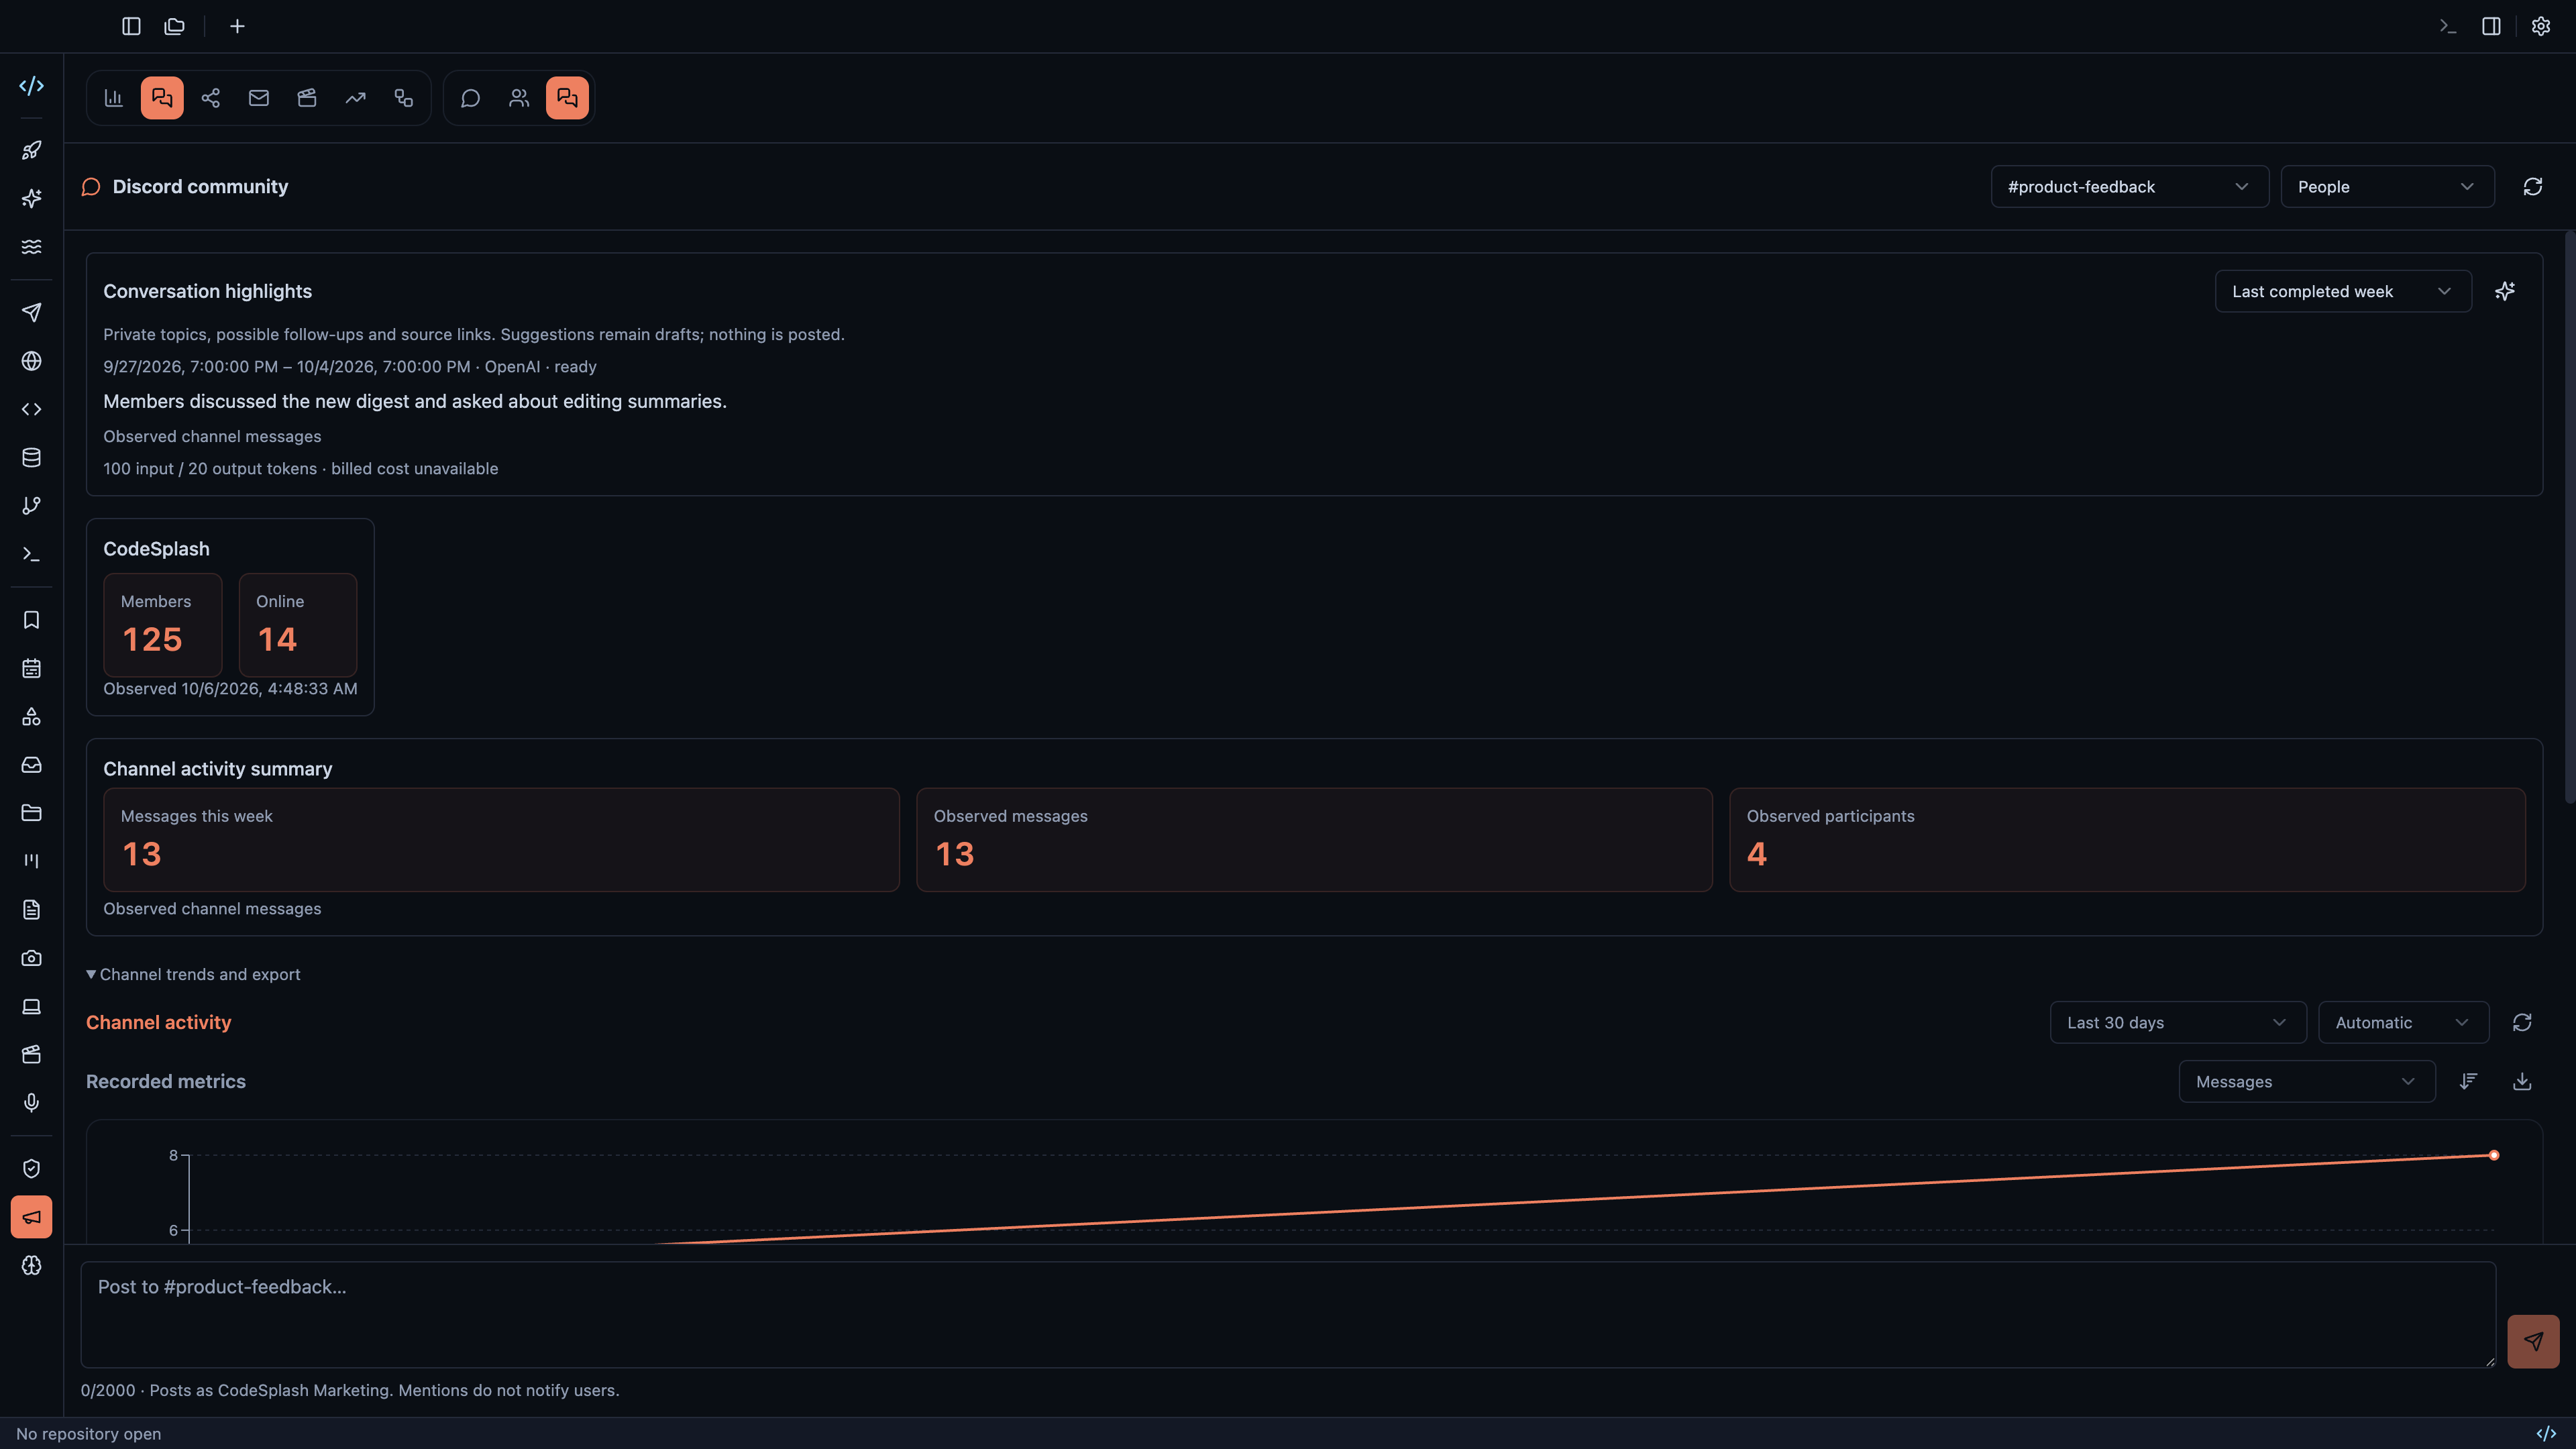Toggle the right split panel icon
The width and height of the screenshot is (2576, 1449).
[x=2492, y=26]
